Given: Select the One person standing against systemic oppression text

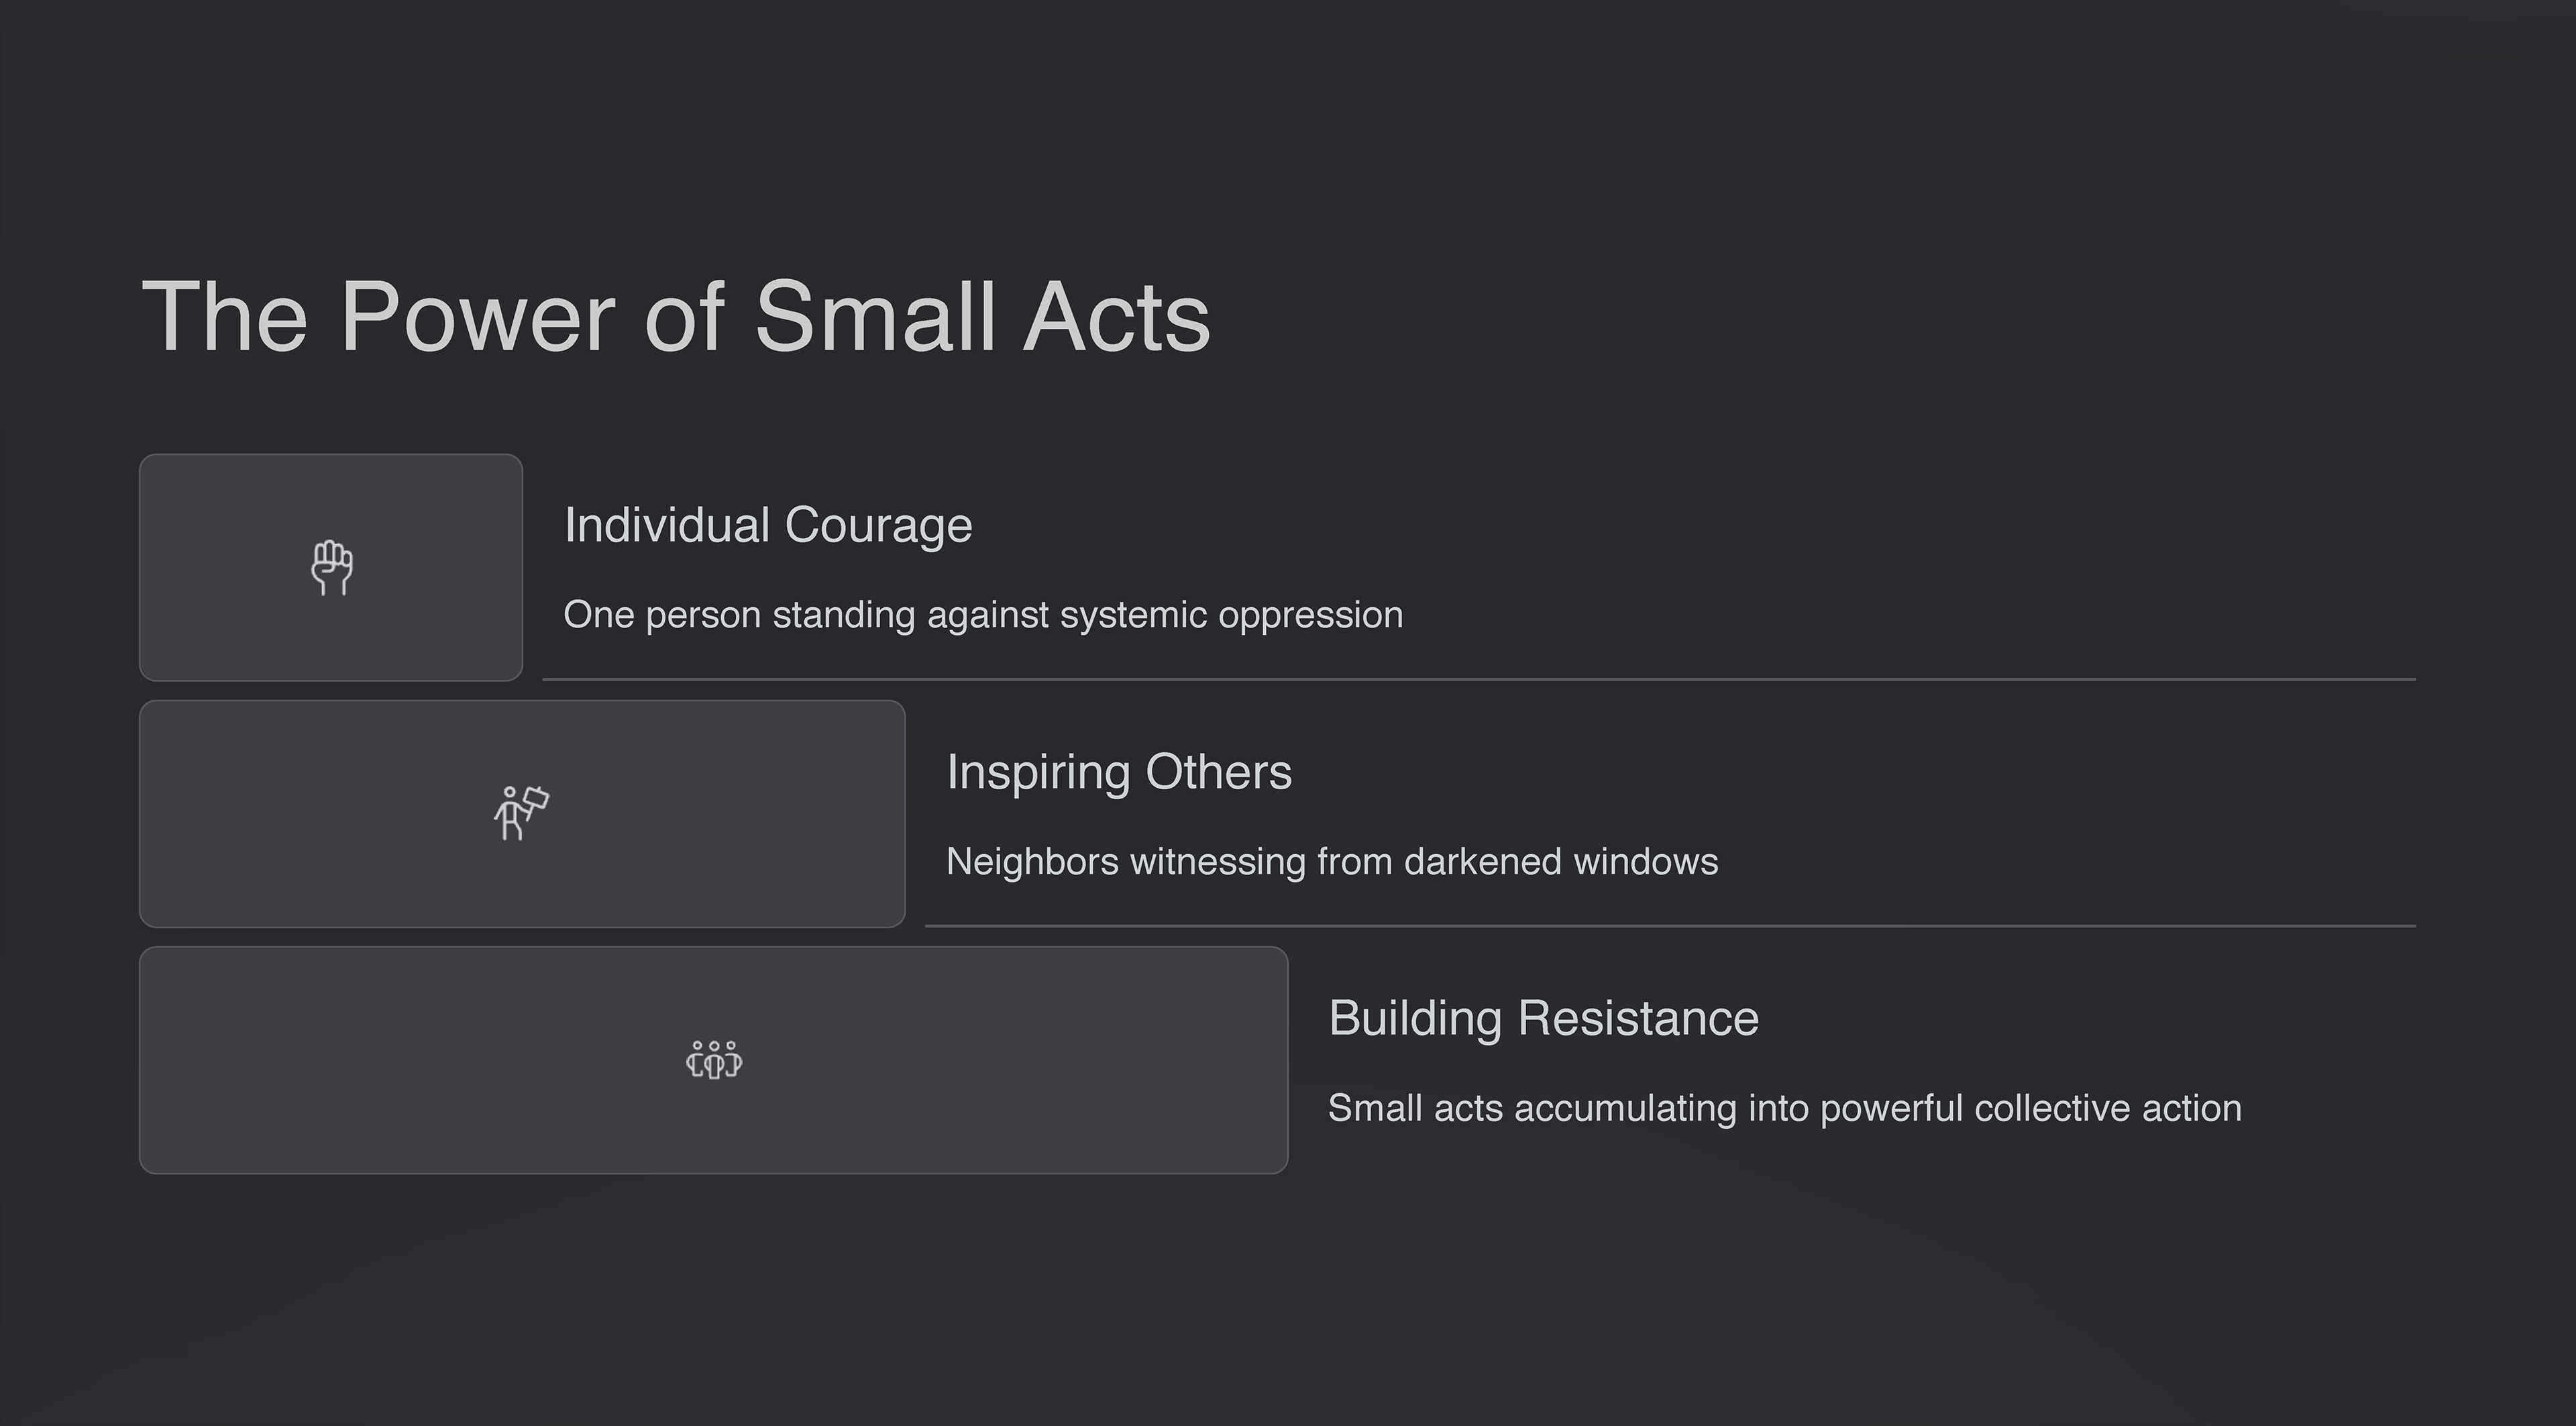Looking at the screenshot, I should click(983, 615).
